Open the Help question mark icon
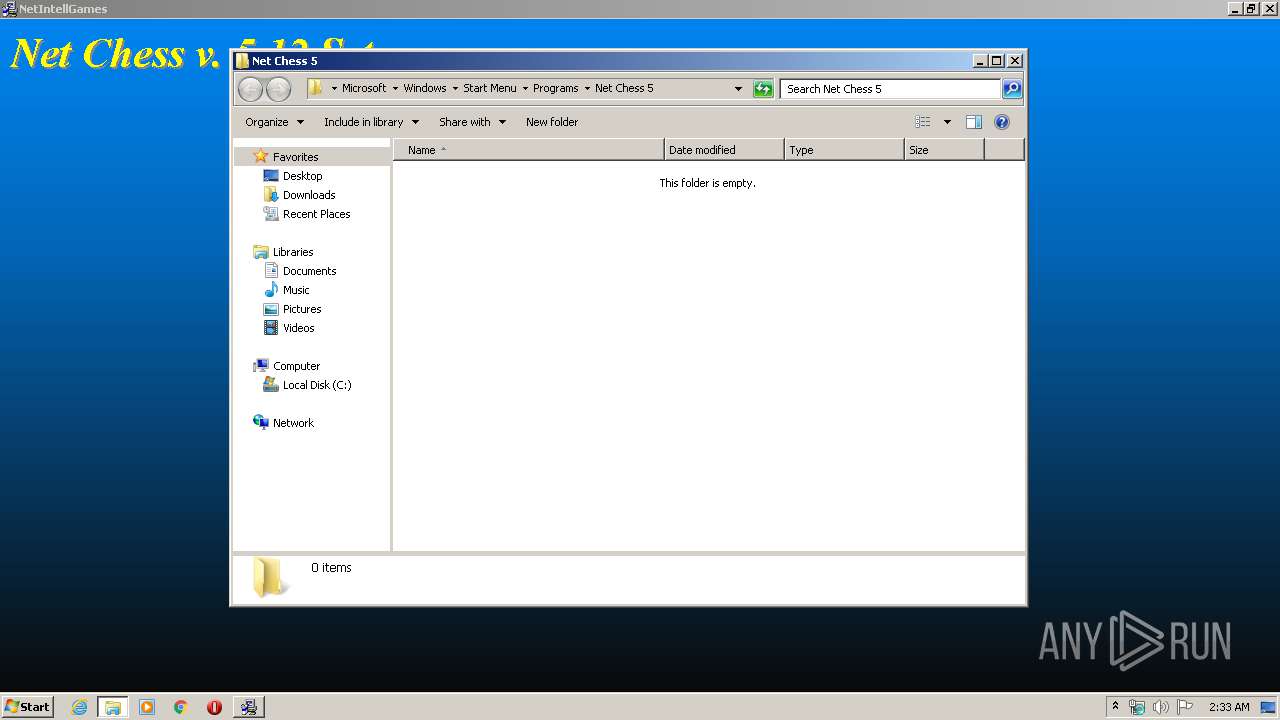The width and height of the screenshot is (1280, 720). [x=1002, y=122]
